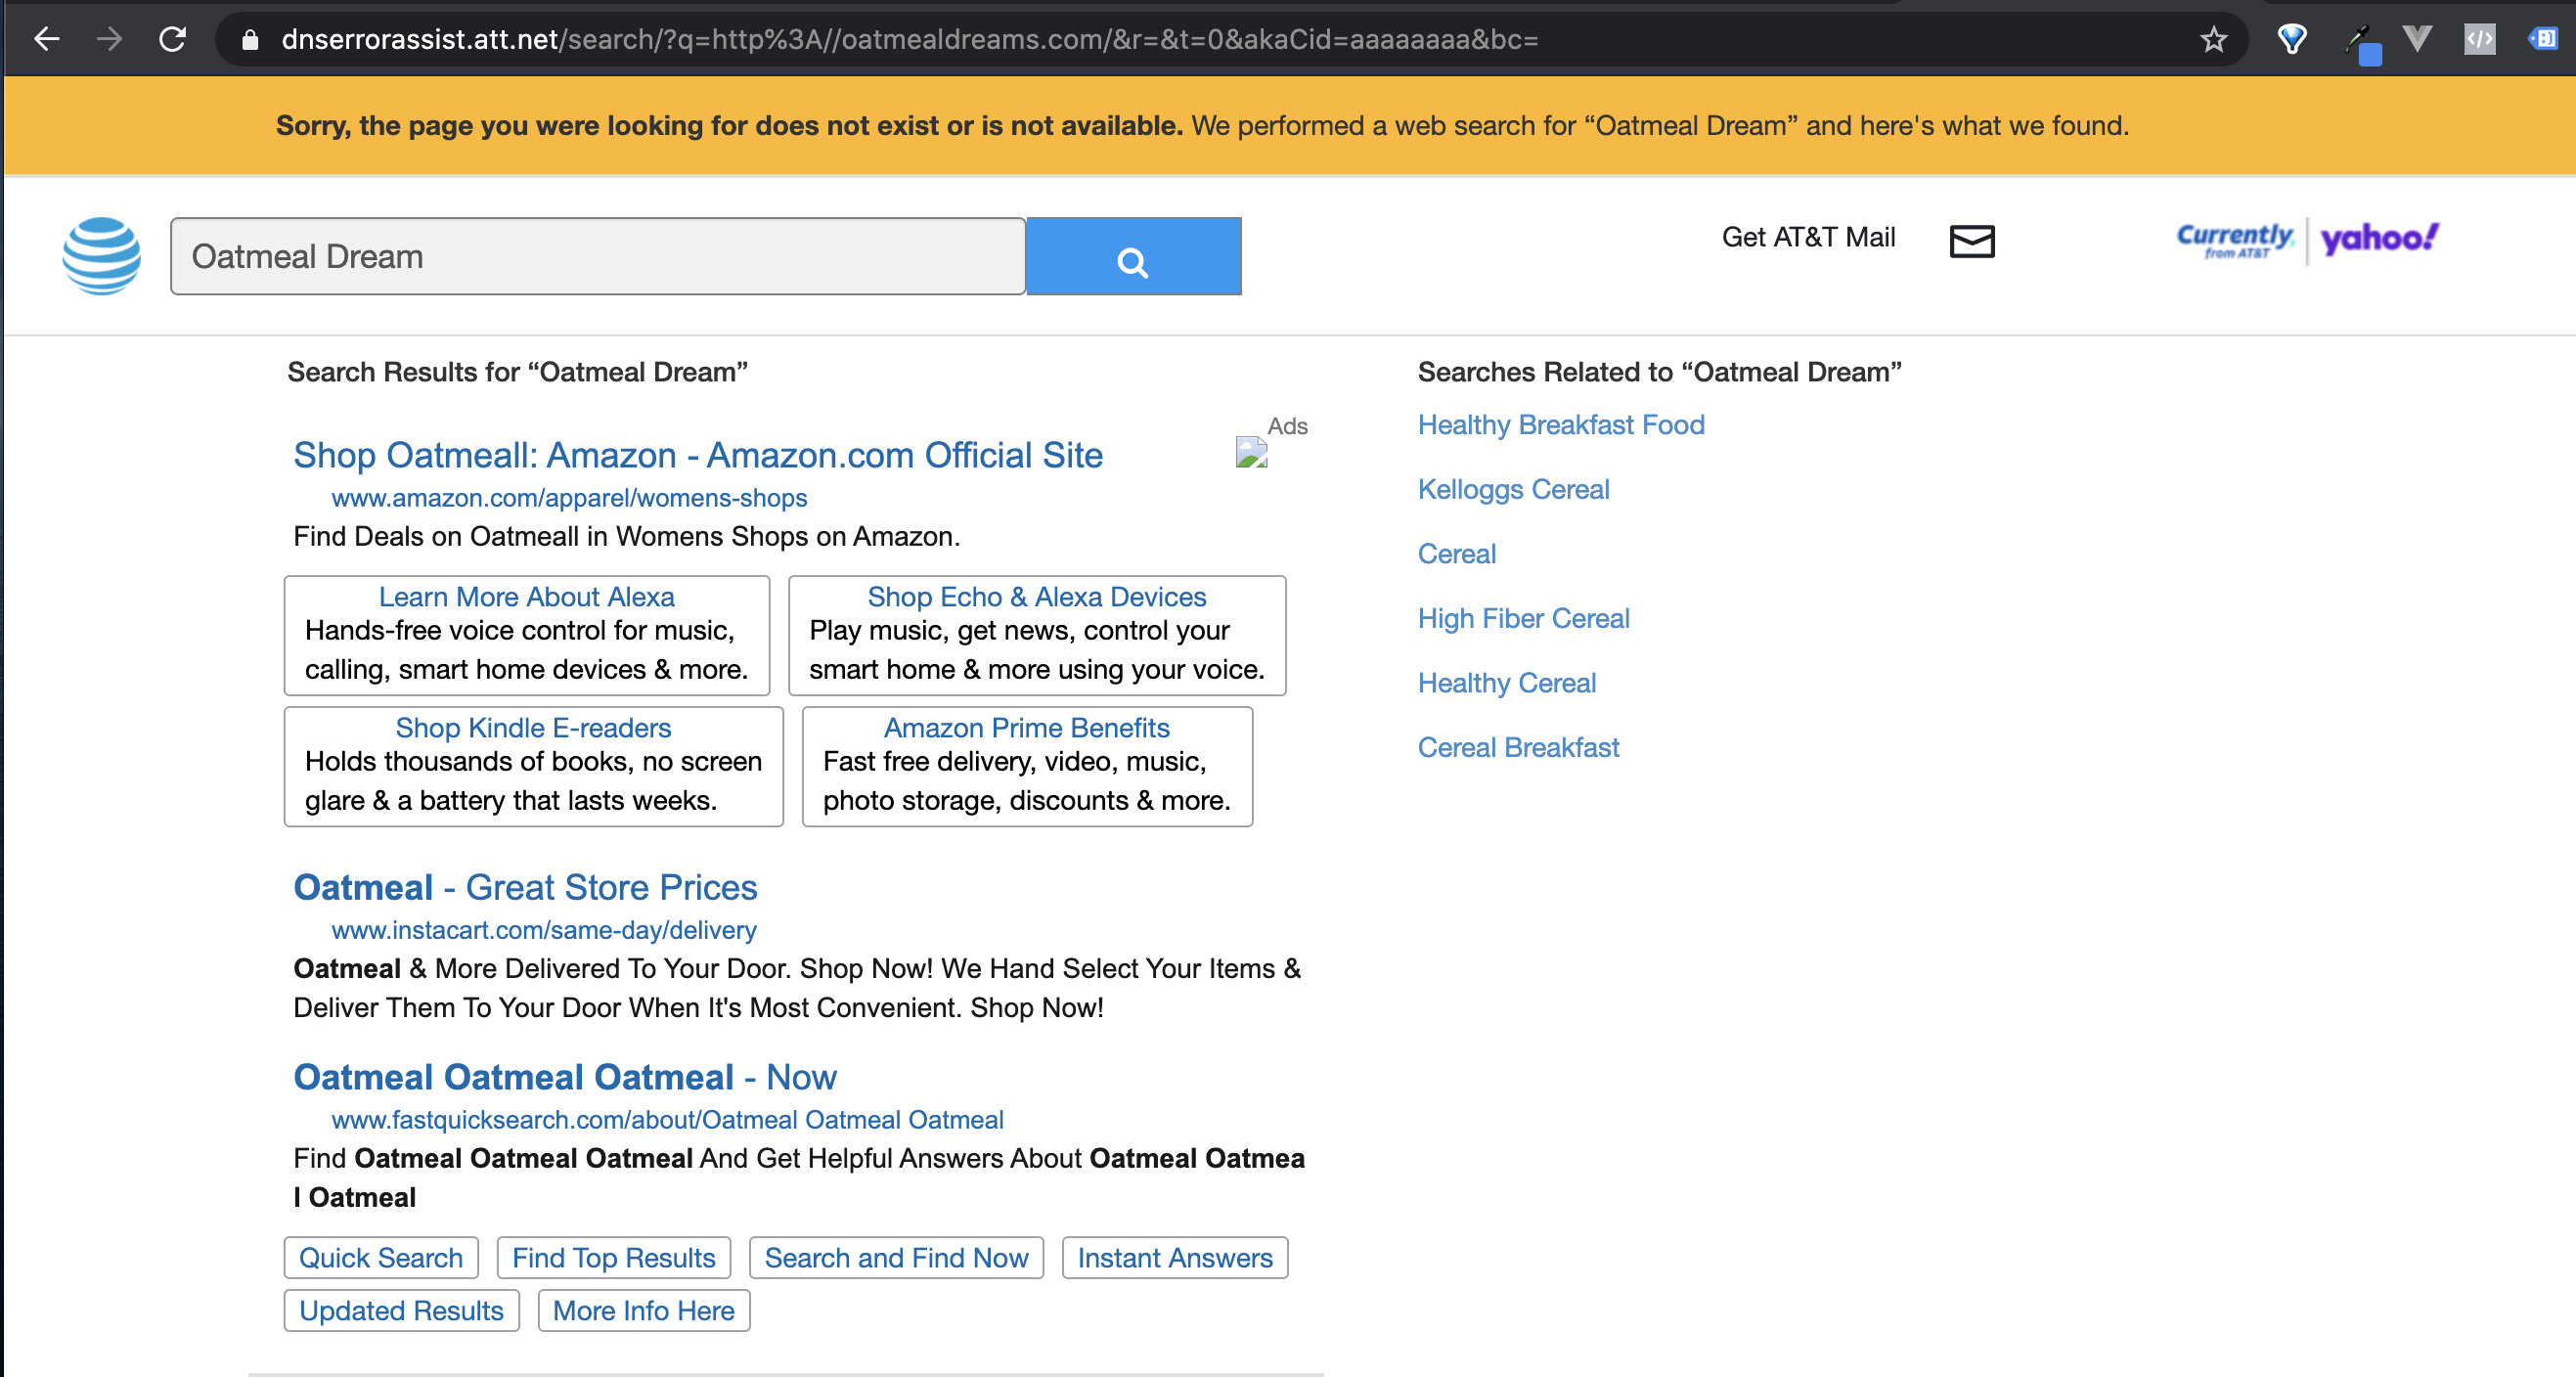Open Oatmeal Great Store Prices link
Viewport: 2576px width, 1377px height.
[x=525, y=887]
